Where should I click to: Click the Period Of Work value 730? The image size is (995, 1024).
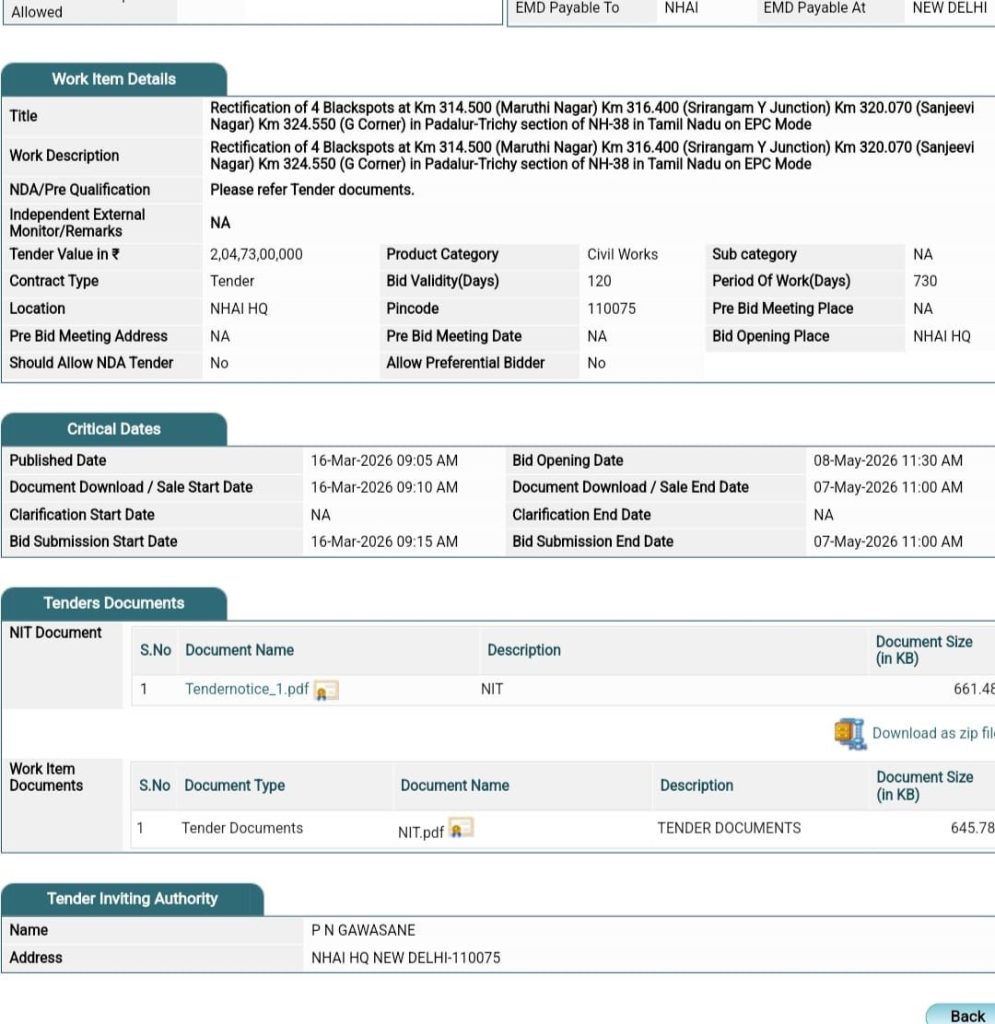click(x=925, y=282)
